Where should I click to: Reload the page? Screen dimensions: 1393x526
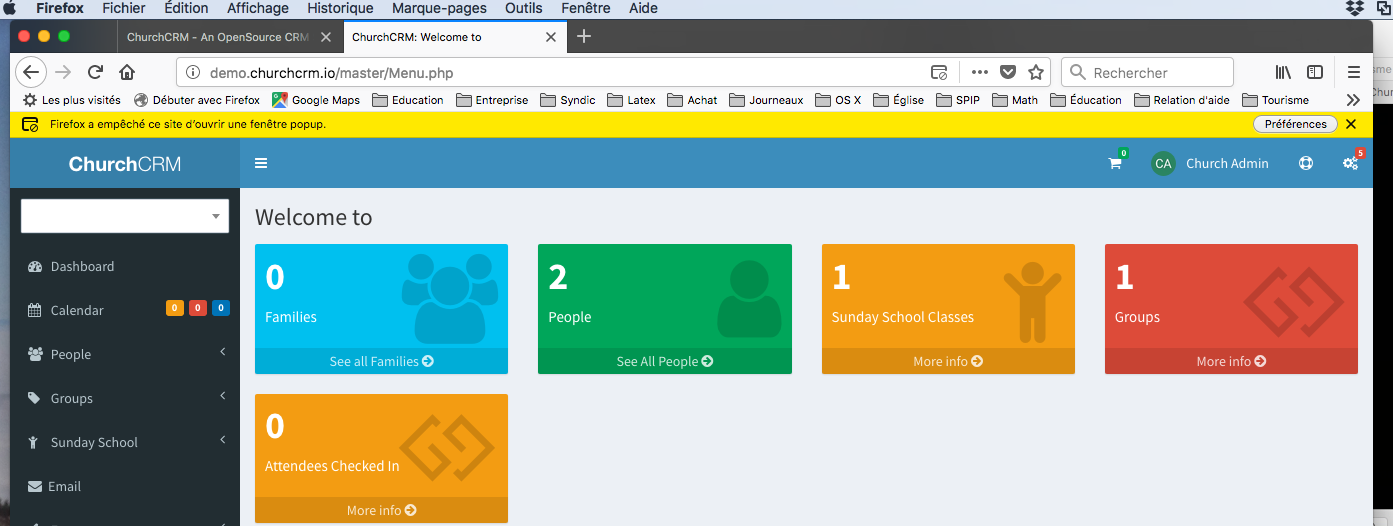tap(95, 72)
